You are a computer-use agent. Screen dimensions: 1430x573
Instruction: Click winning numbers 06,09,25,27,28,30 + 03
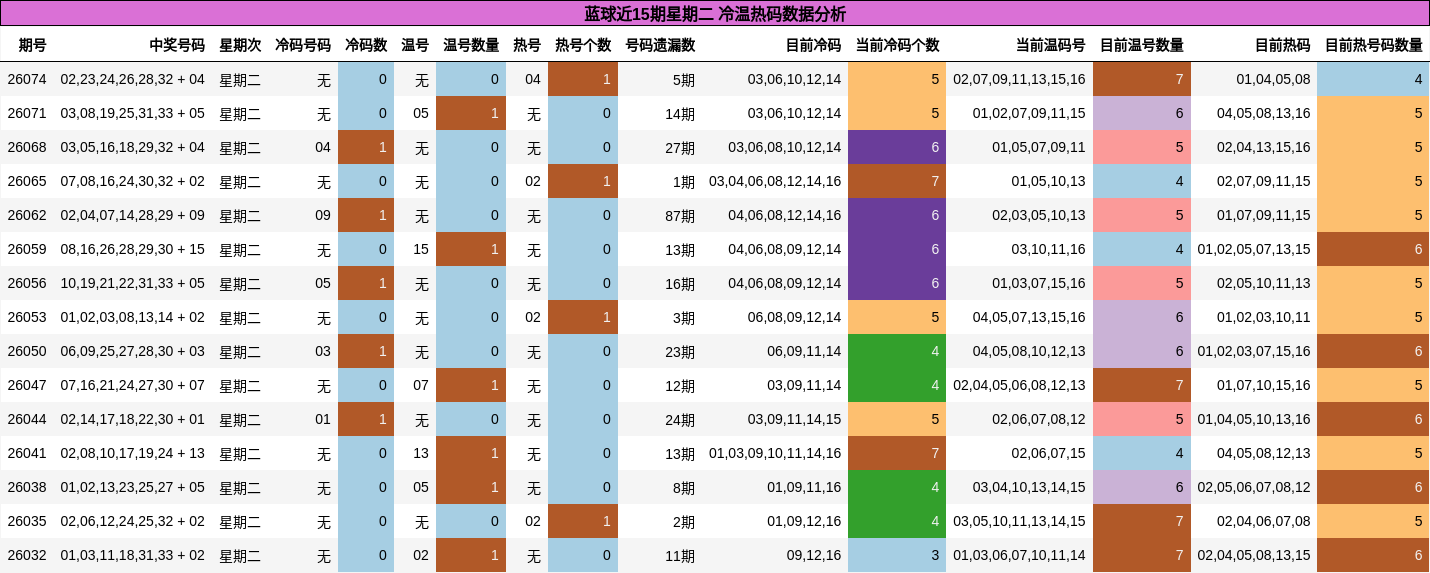(x=133, y=351)
